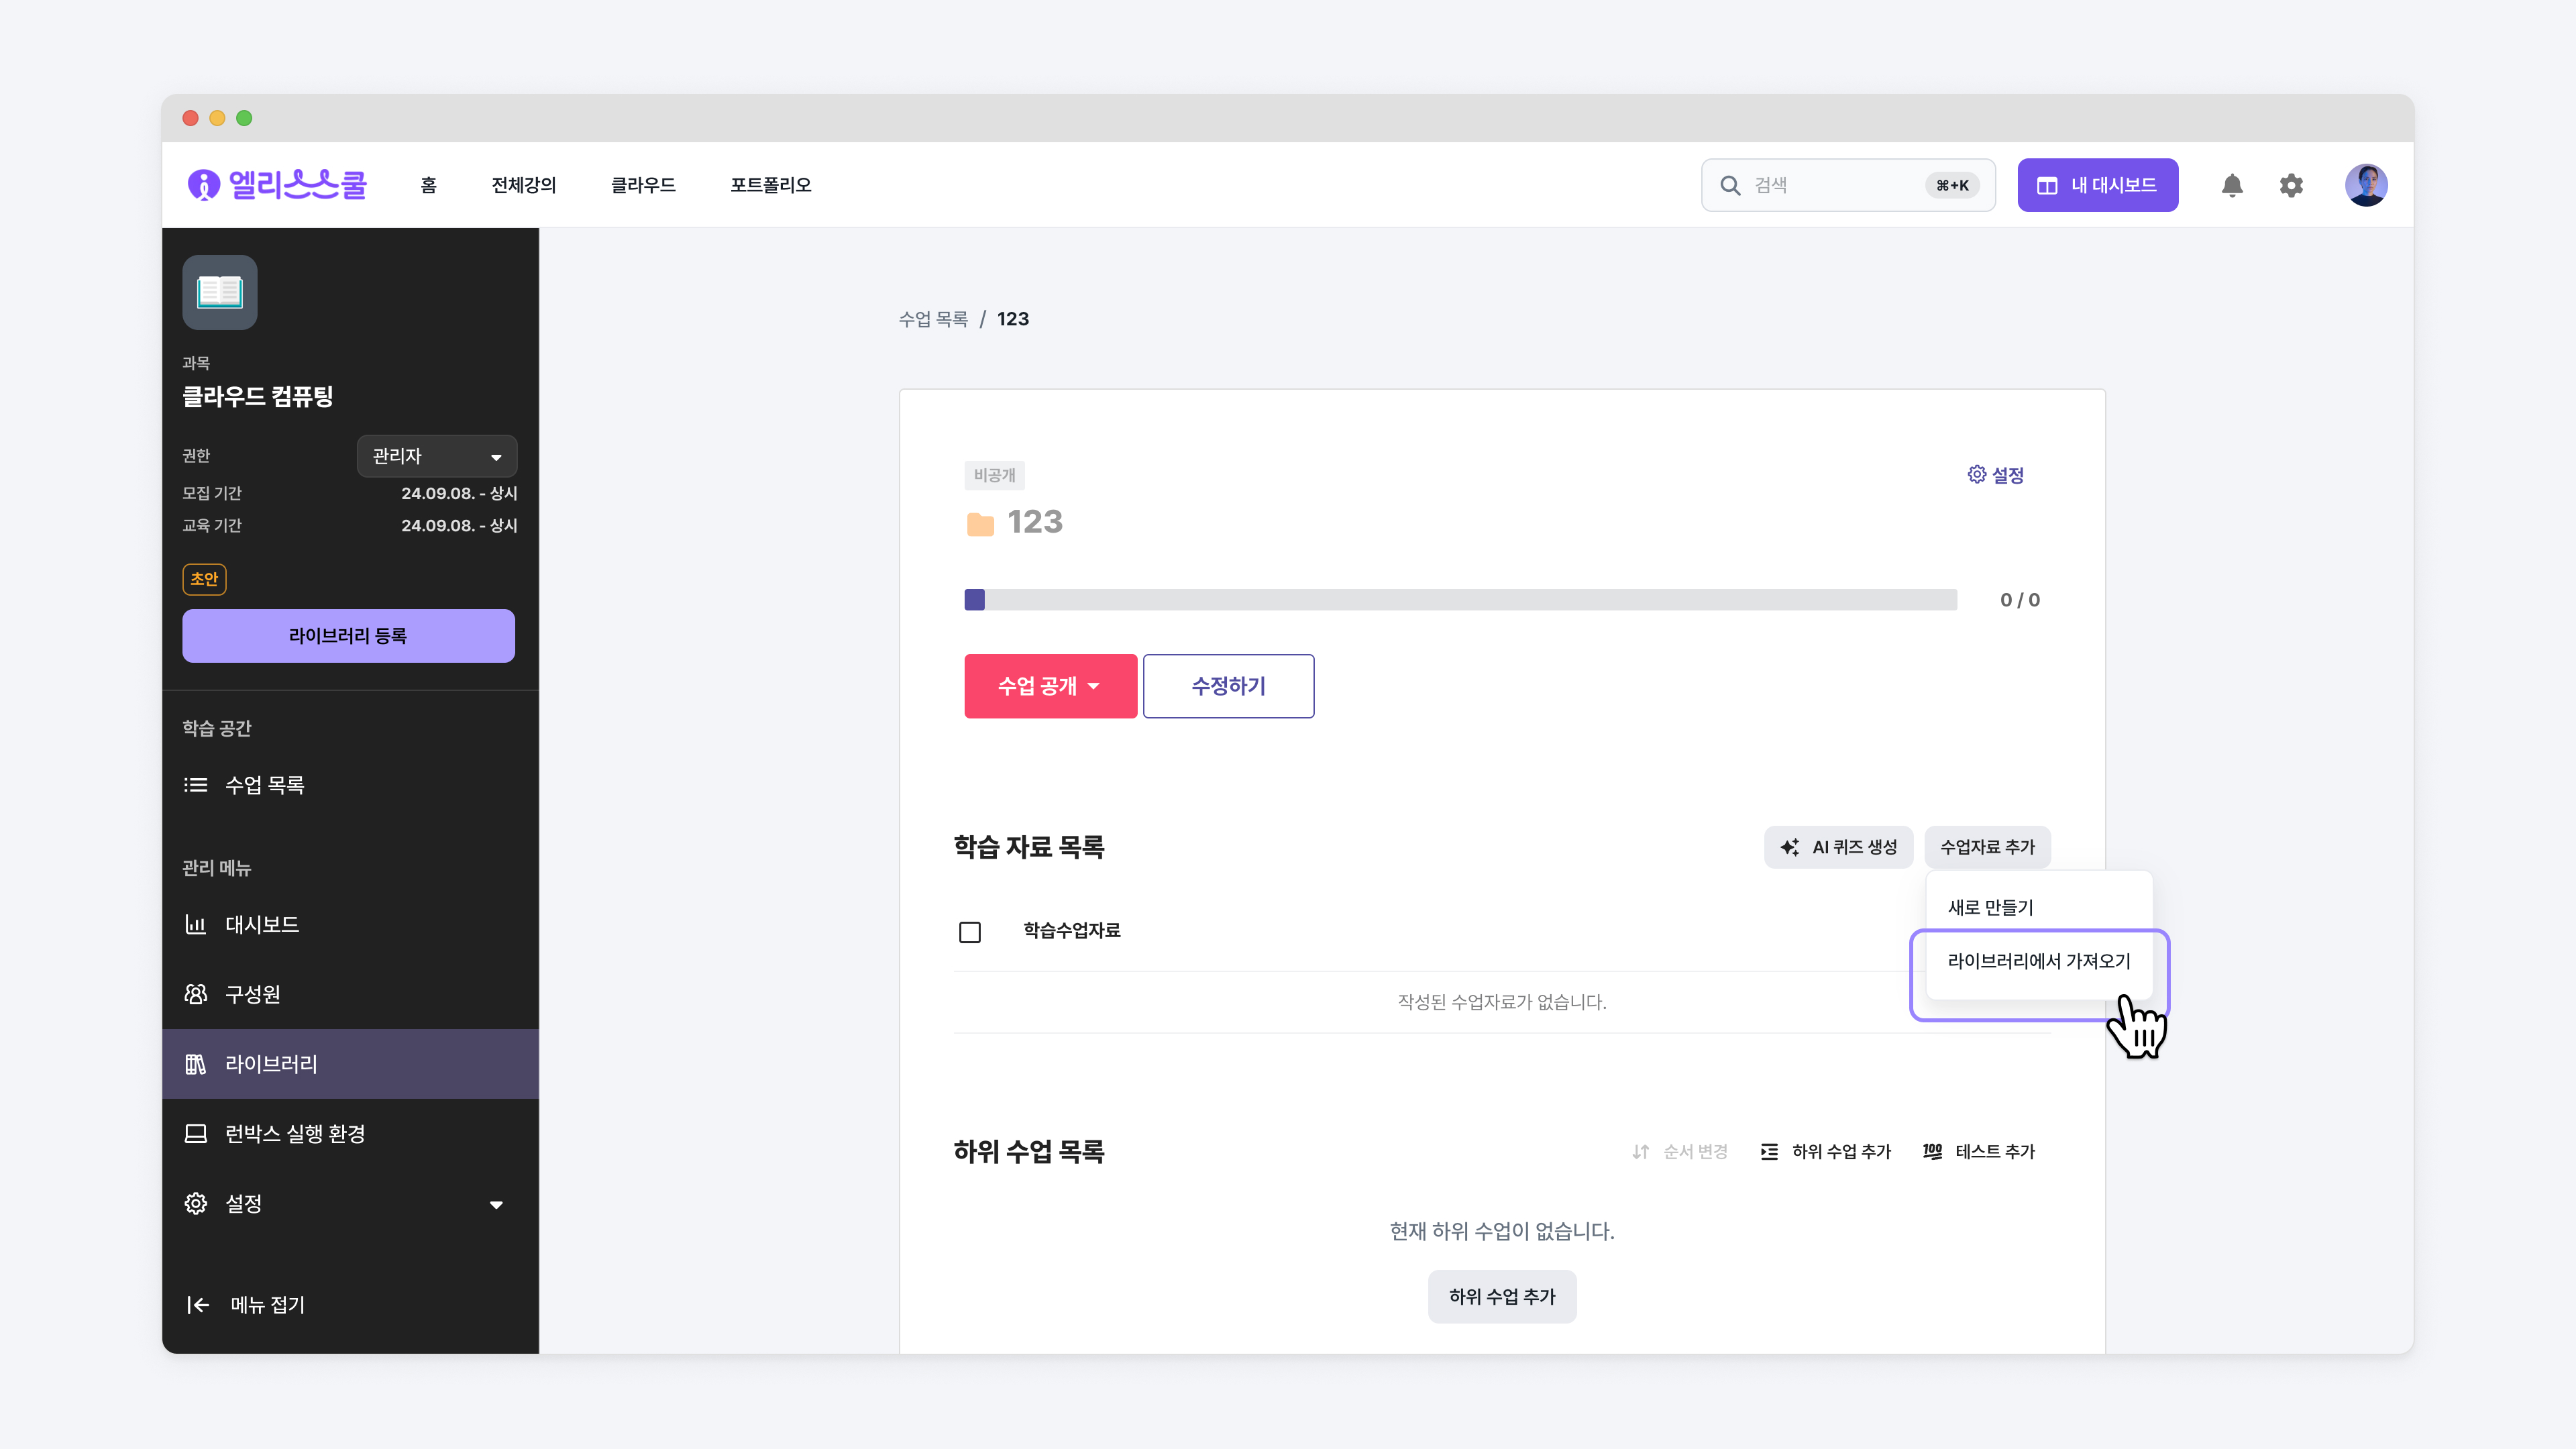Expand the sidebar 설정 menu arrow
This screenshot has width=2576, height=1449.
(x=496, y=1204)
